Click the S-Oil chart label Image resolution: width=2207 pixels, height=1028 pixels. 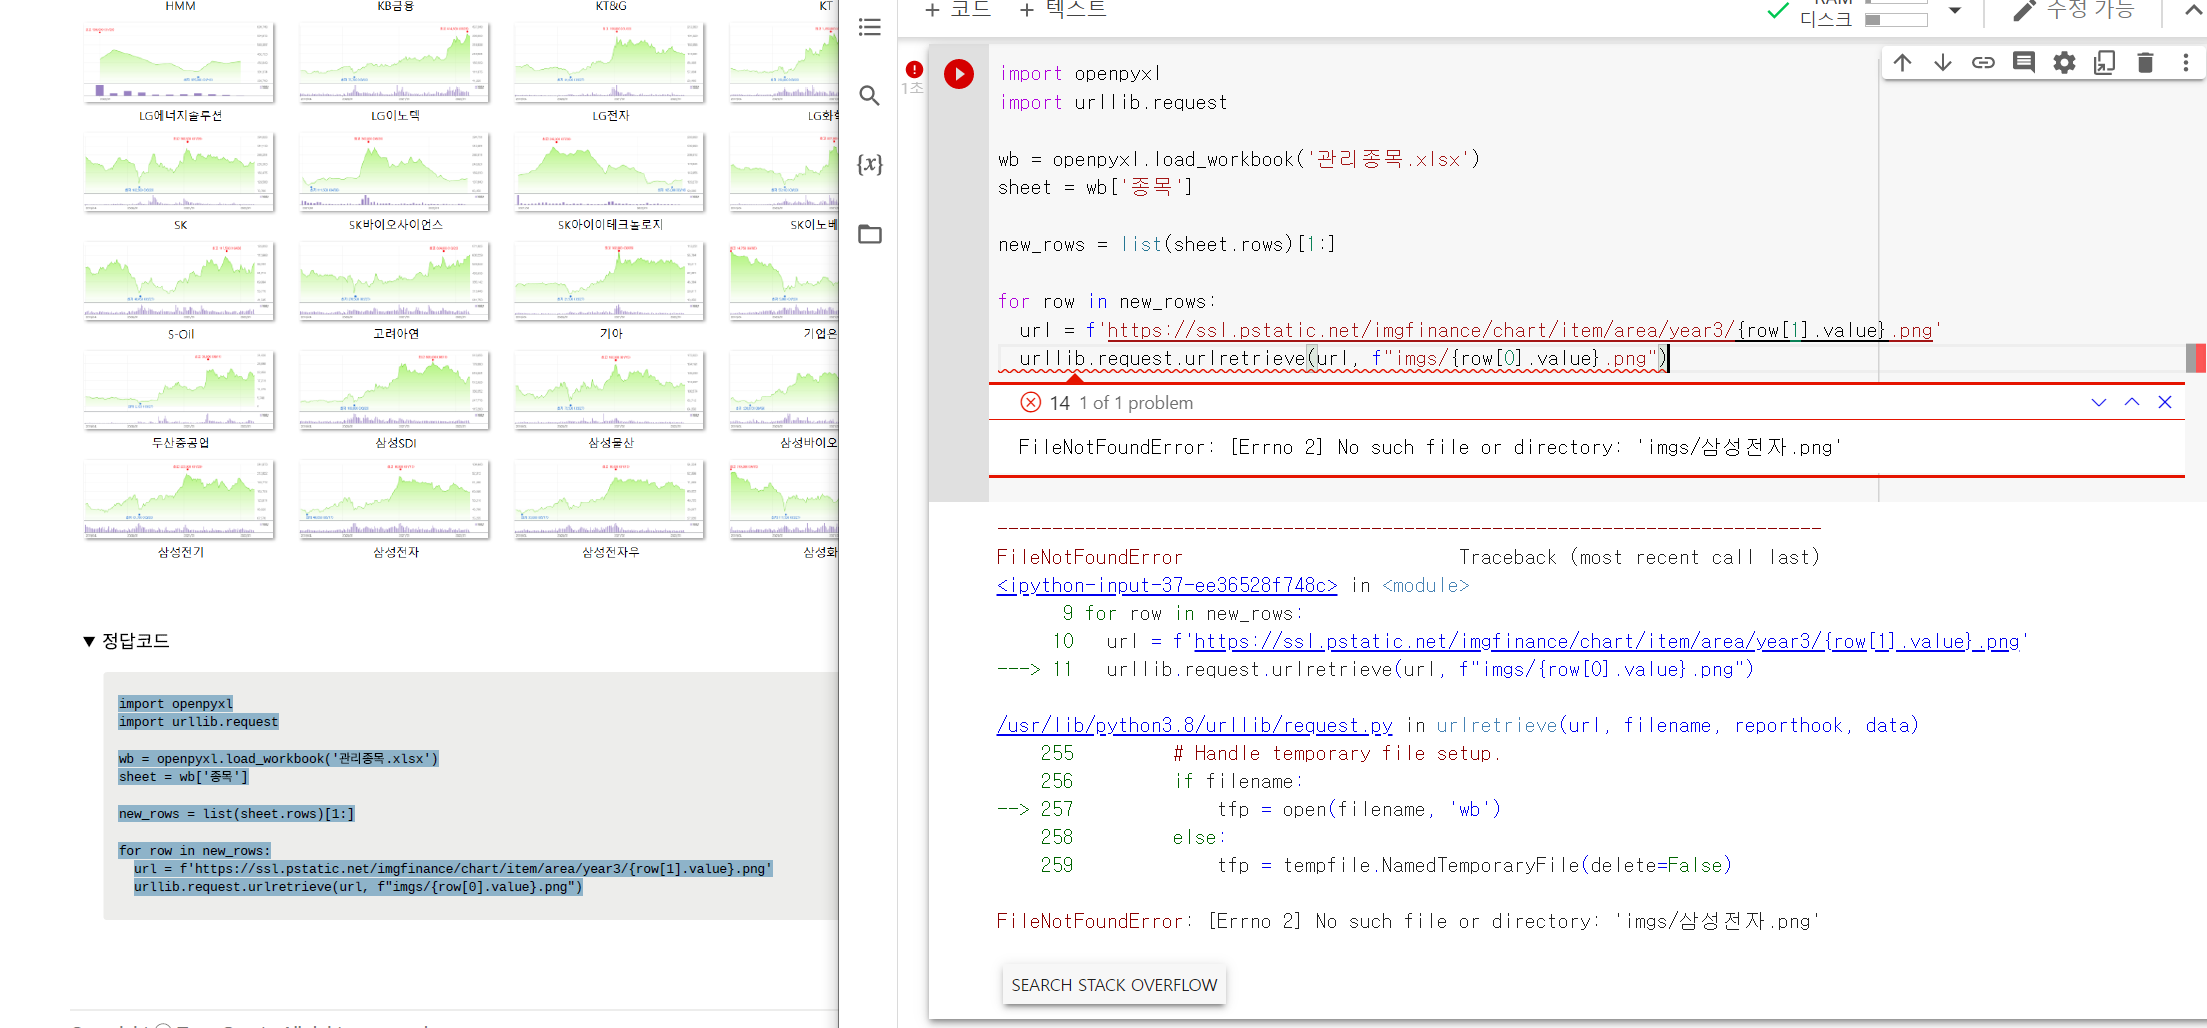pos(181,334)
